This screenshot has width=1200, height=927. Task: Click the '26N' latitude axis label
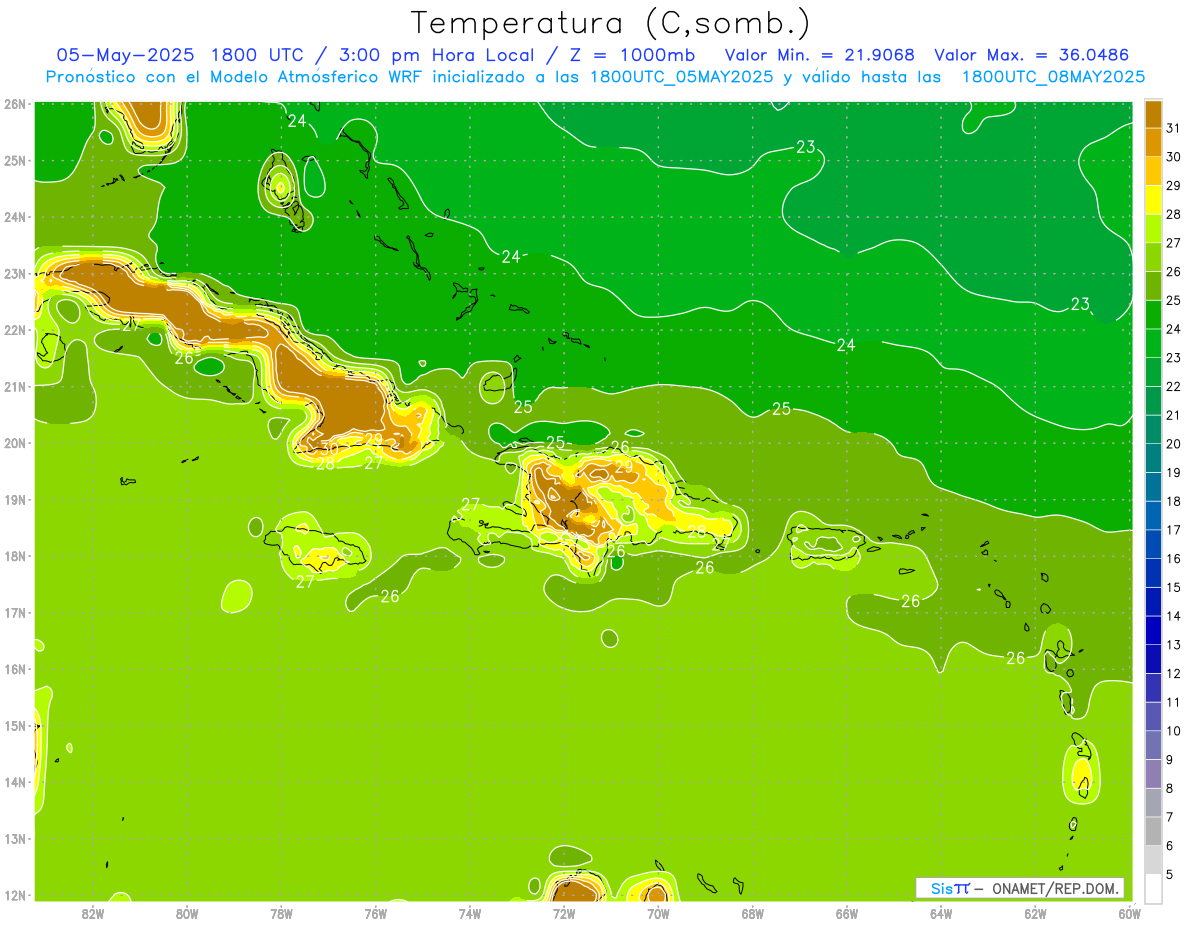pyautogui.click(x=15, y=104)
